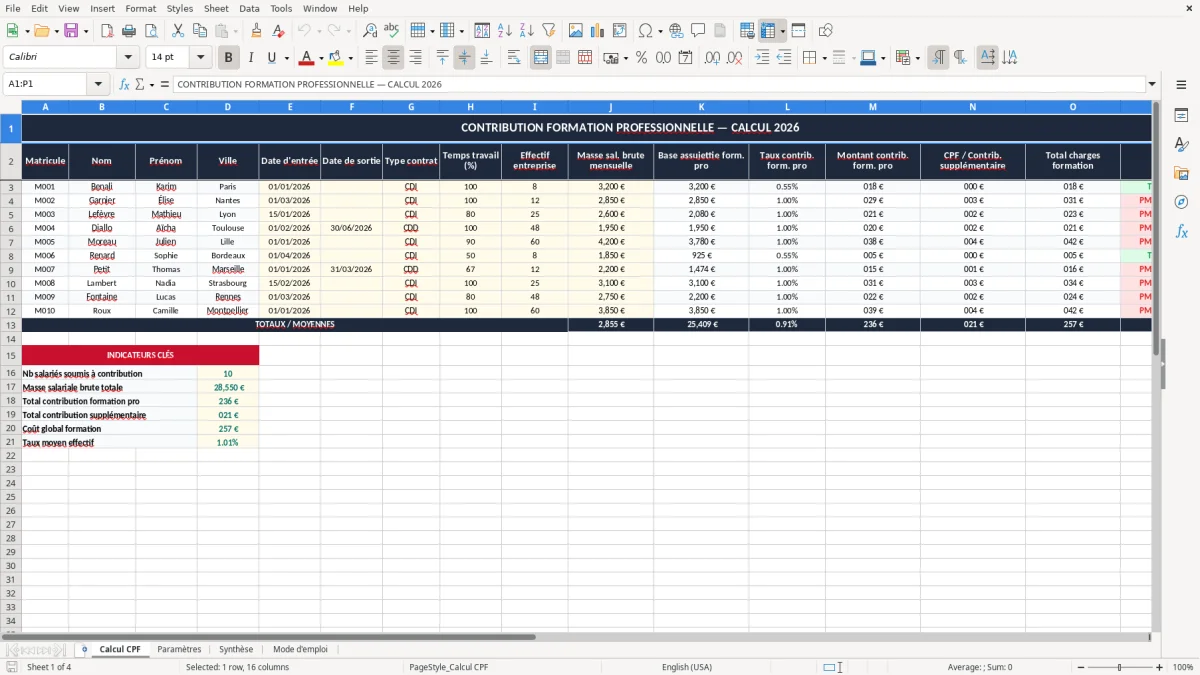Viewport: 1200px width, 675px height.
Task: Insert a comment
Action: (x=698, y=31)
